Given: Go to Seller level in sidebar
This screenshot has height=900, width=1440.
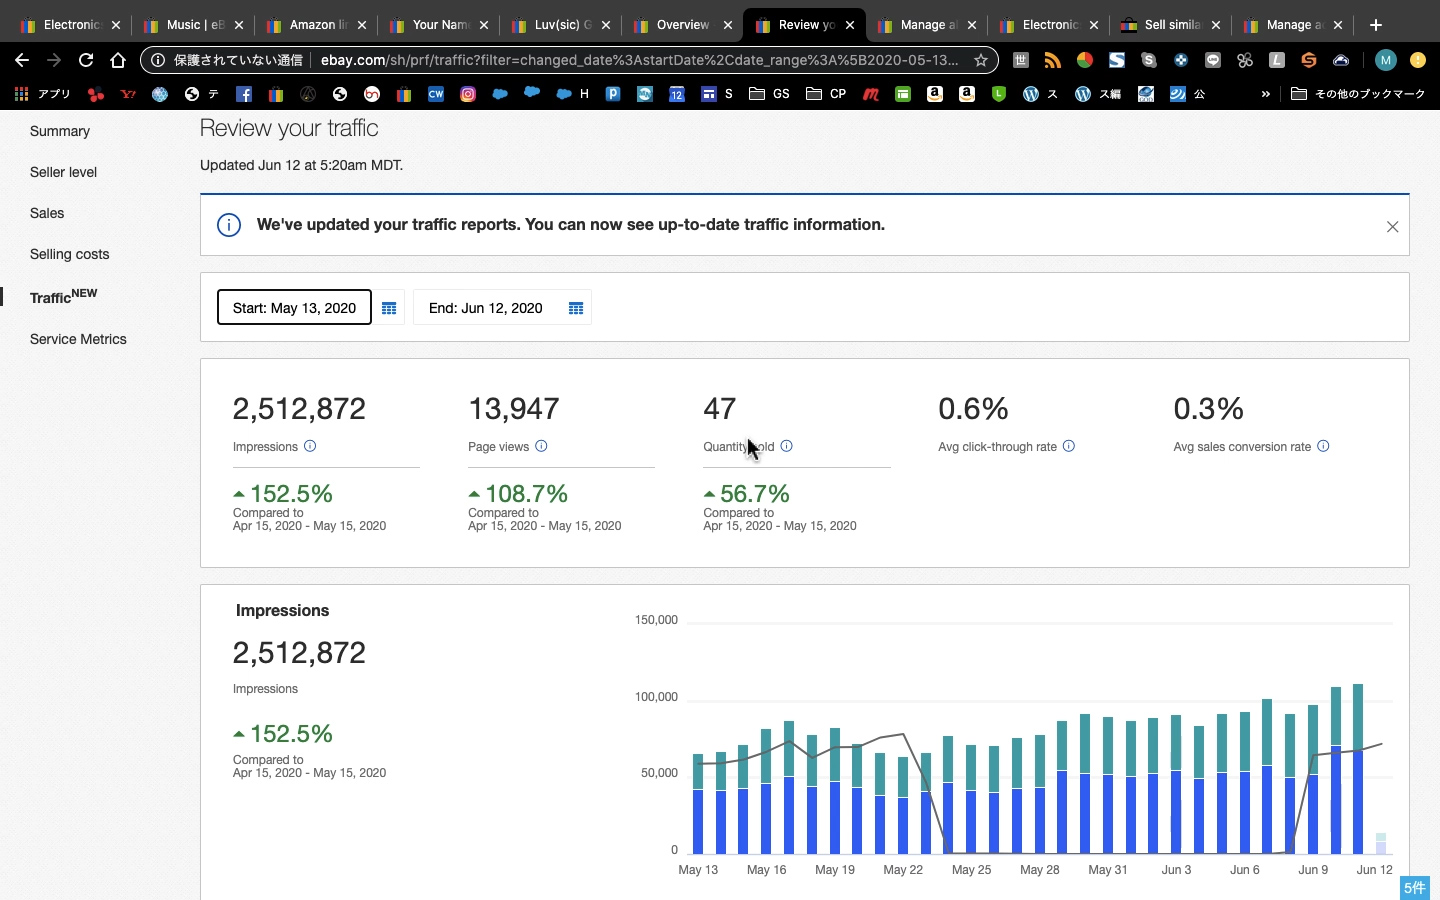Looking at the screenshot, I should click(63, 172).
